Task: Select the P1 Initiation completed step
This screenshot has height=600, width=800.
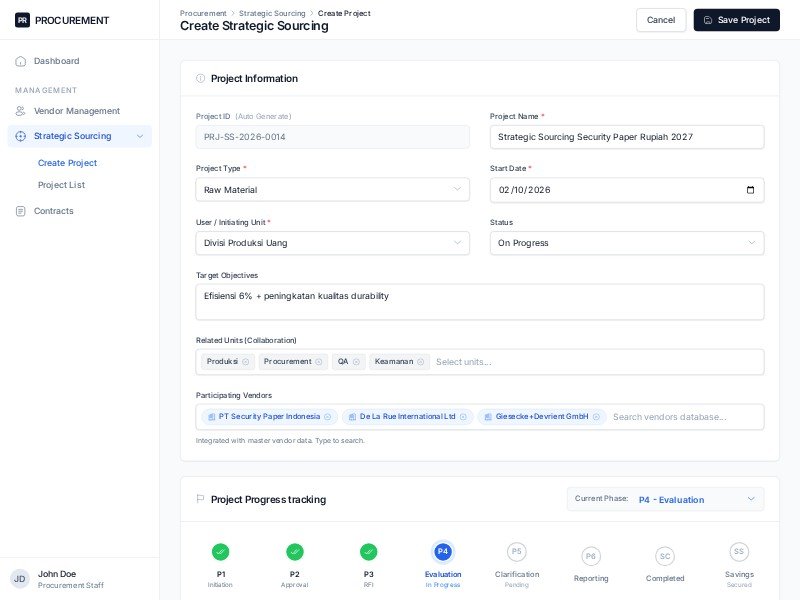Action: (221, 552)
